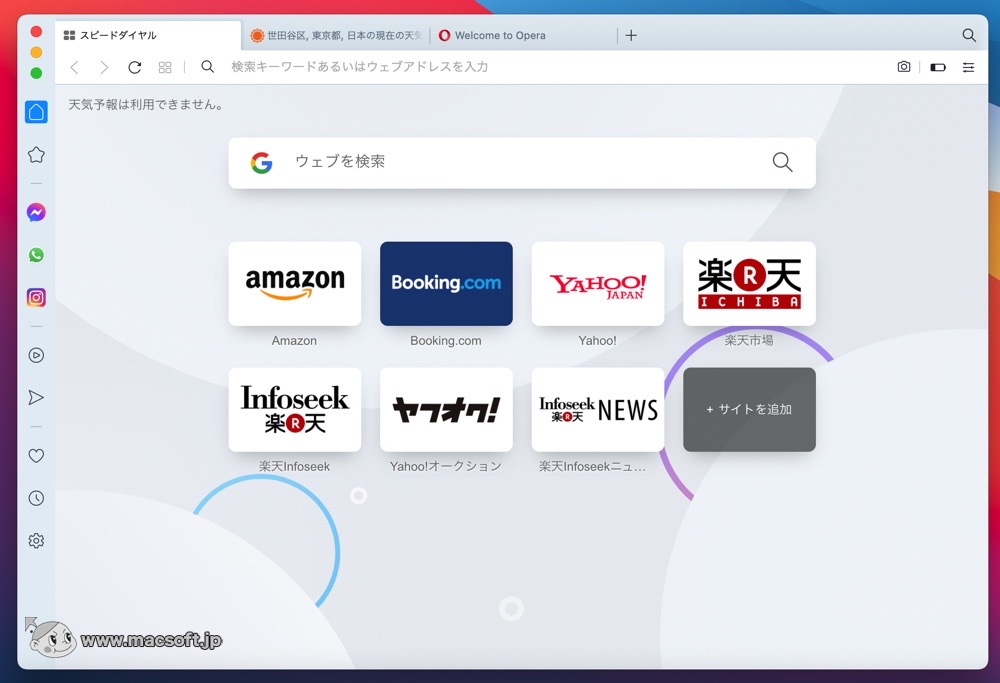Open the heart icon in the sidebar
The image size is (1000, 683).
coord(36,455)
